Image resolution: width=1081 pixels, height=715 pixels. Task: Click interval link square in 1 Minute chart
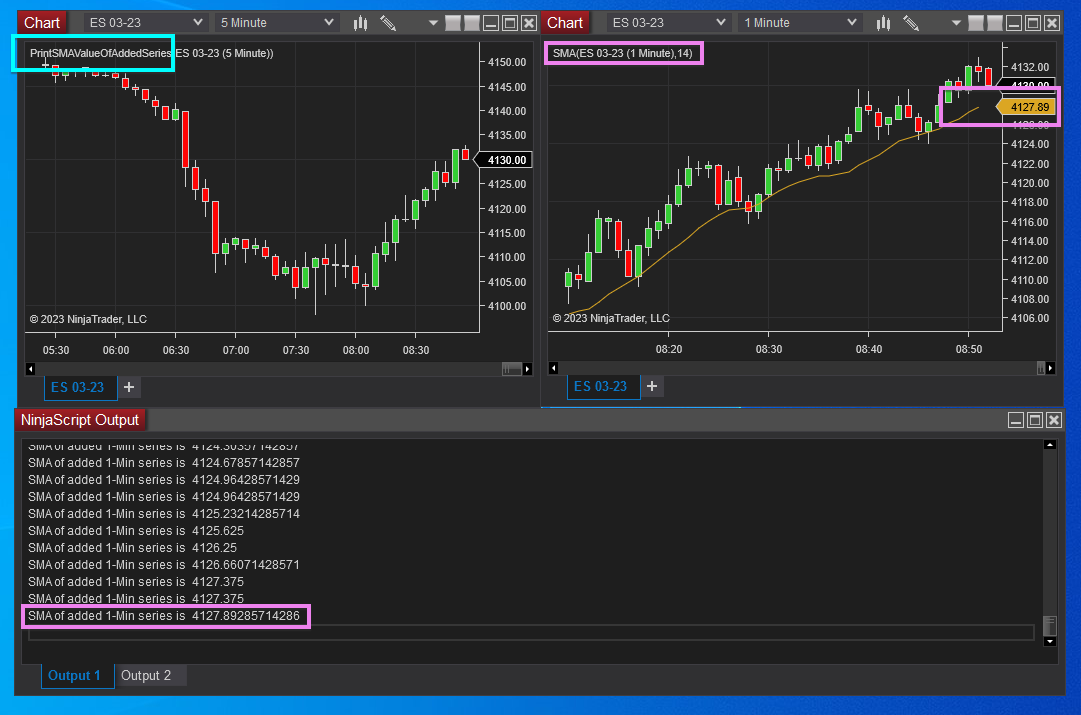click(995, 23)
